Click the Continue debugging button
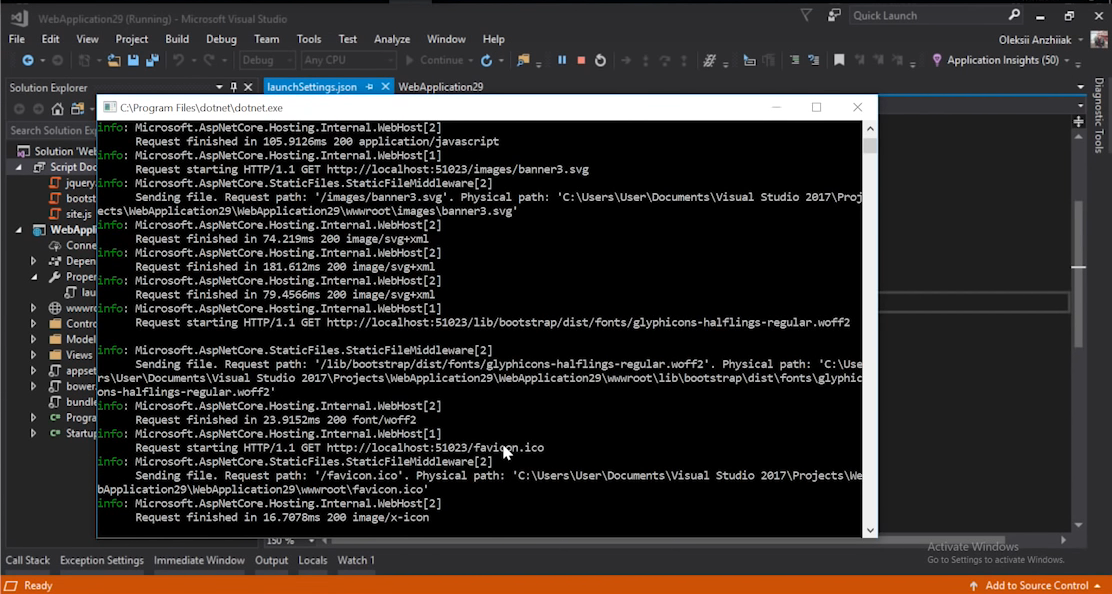This screenshot has width=1112, height=594. [x=434, y=60]
